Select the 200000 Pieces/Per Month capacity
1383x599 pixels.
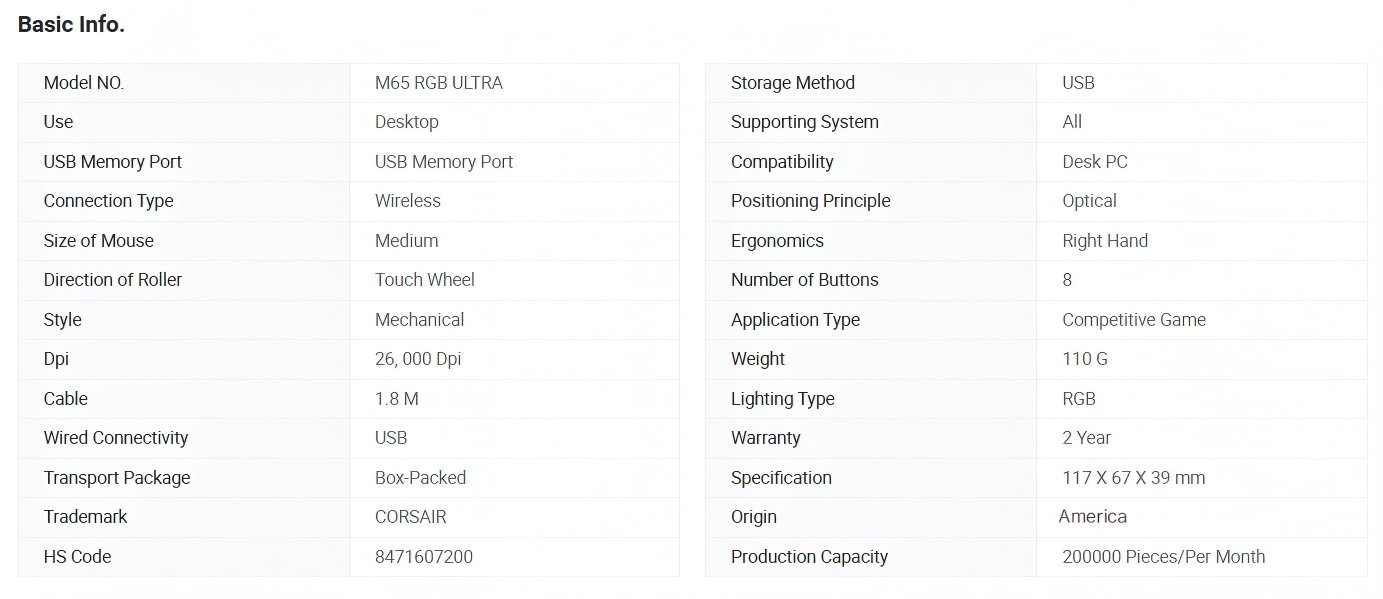pyautogui.click(x=1163, y=557)
